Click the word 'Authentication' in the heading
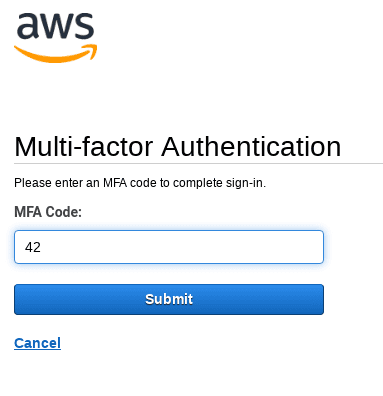 pyautogui.click(x=251, y=147)
